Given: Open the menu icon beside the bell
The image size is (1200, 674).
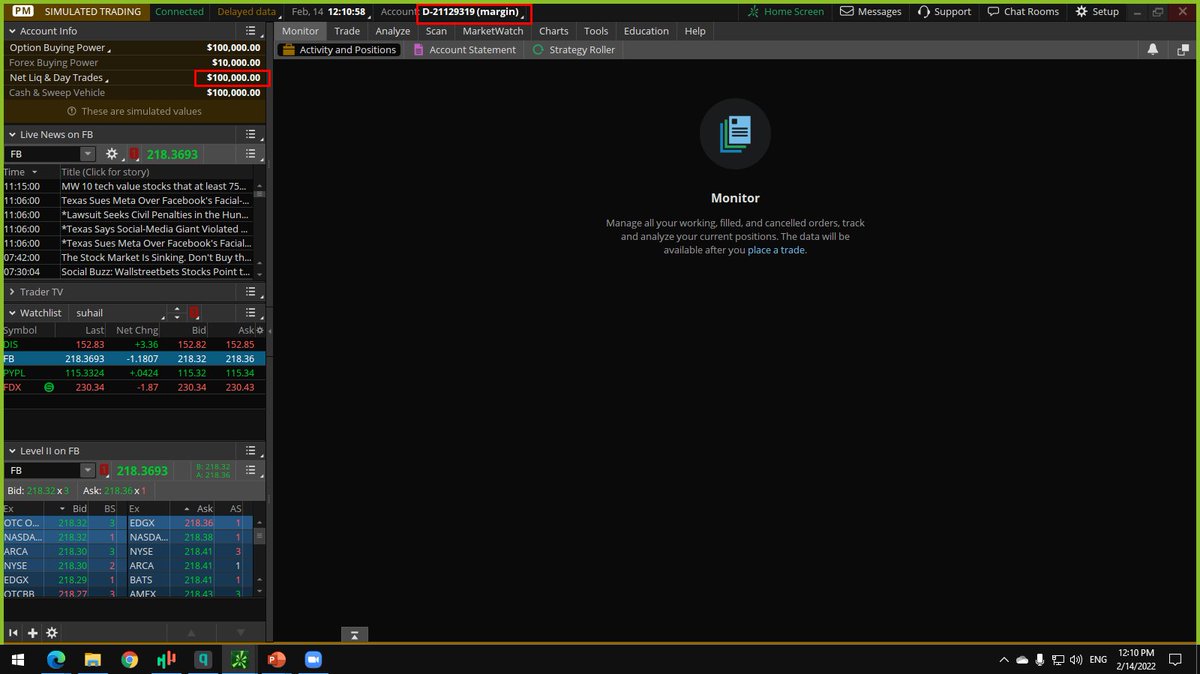Looking at the screenshot, I should (x=1182, y=49).
